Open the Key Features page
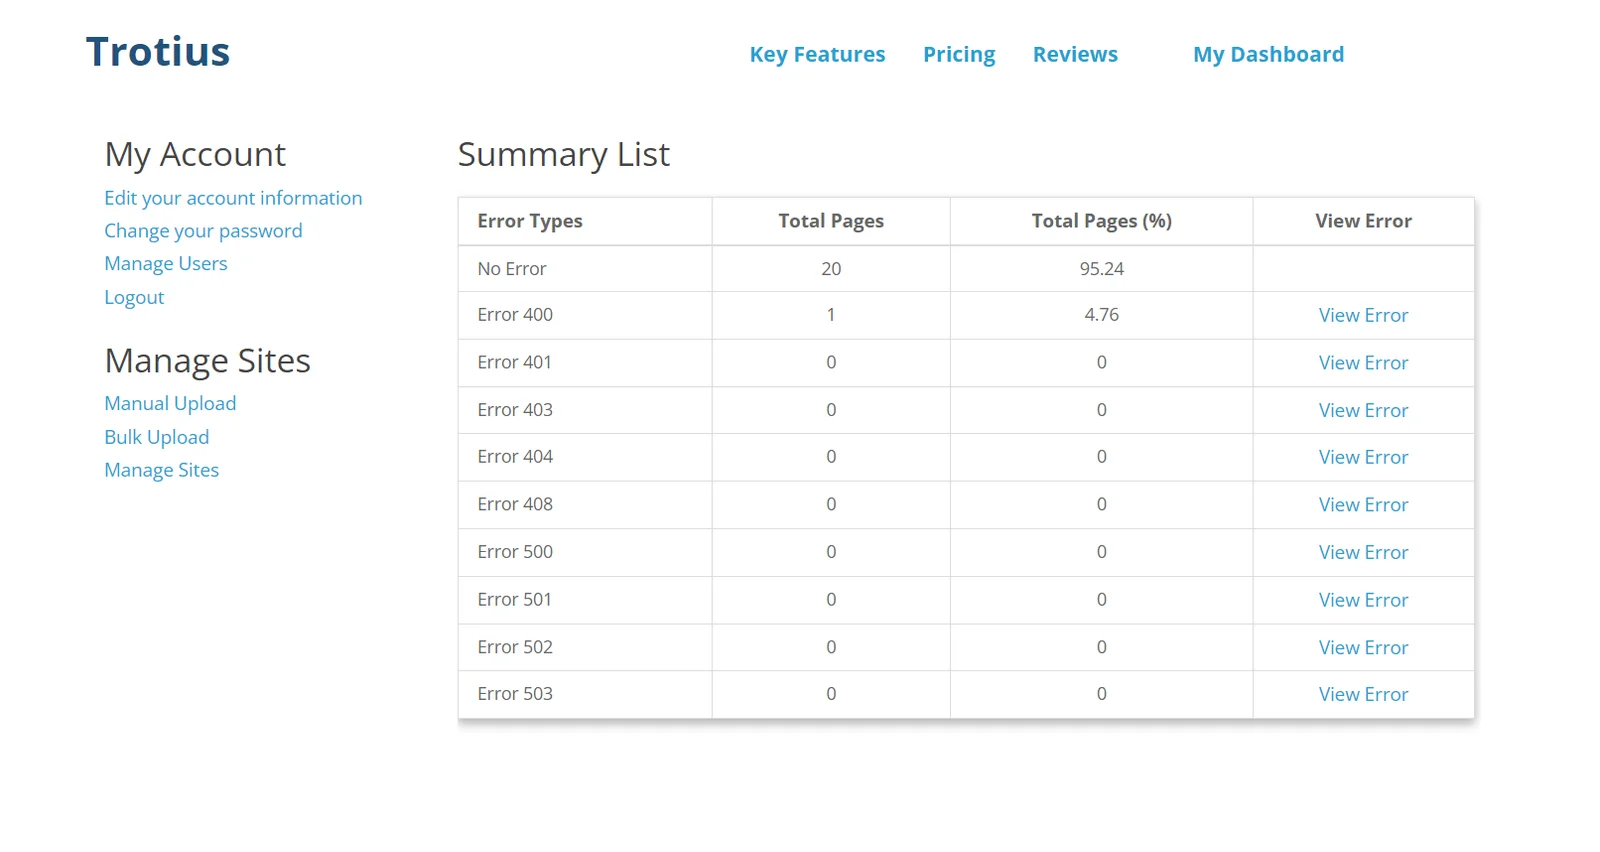The height and width of the screenshot is (852, 1600). coord(817,55)
